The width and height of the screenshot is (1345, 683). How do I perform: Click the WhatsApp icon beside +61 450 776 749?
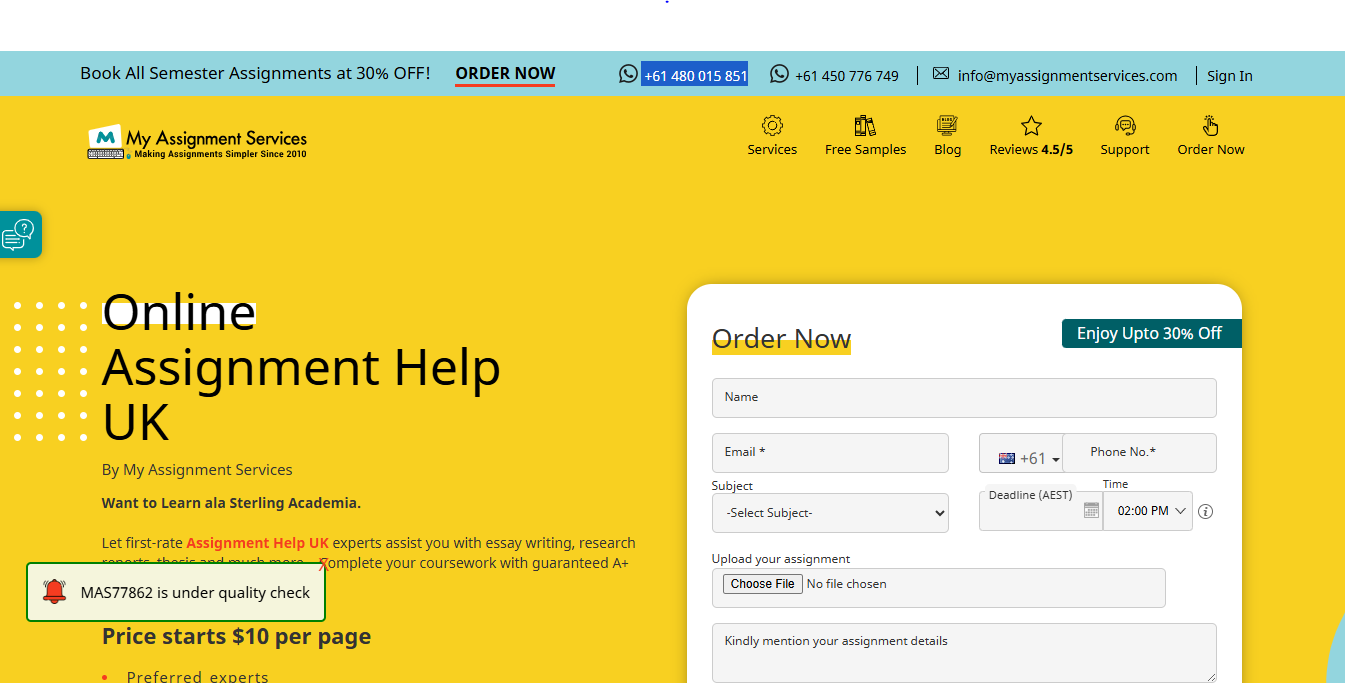click(x=779, y=73)
